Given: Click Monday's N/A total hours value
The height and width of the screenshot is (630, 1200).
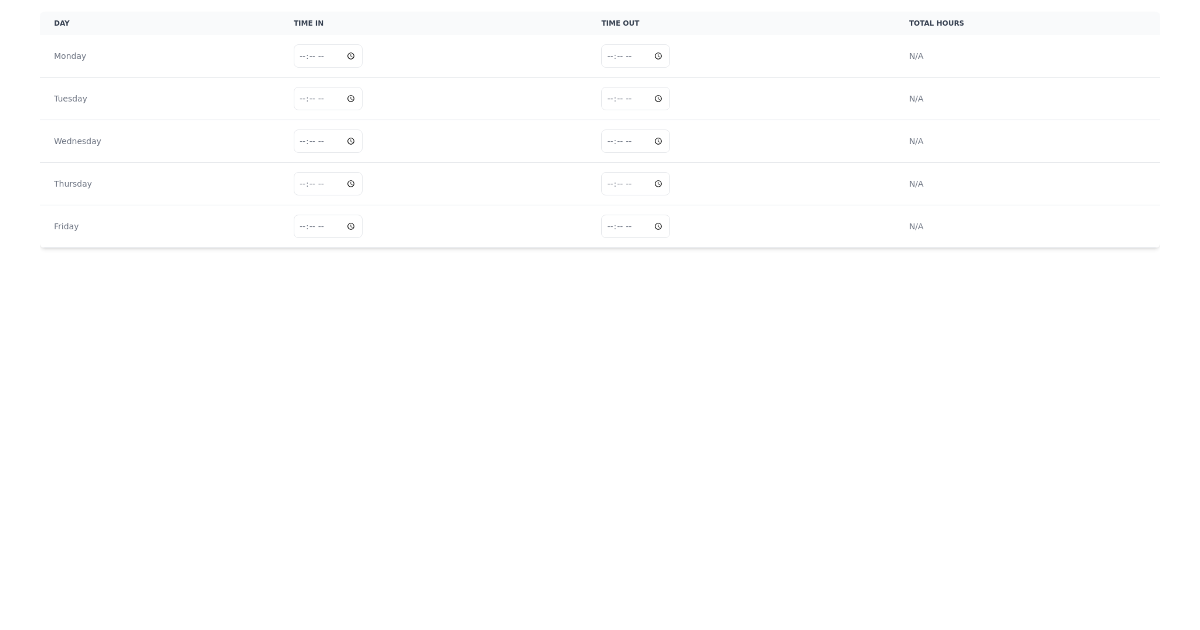Looking at the screenshot, I should click(x=916, y=56).
